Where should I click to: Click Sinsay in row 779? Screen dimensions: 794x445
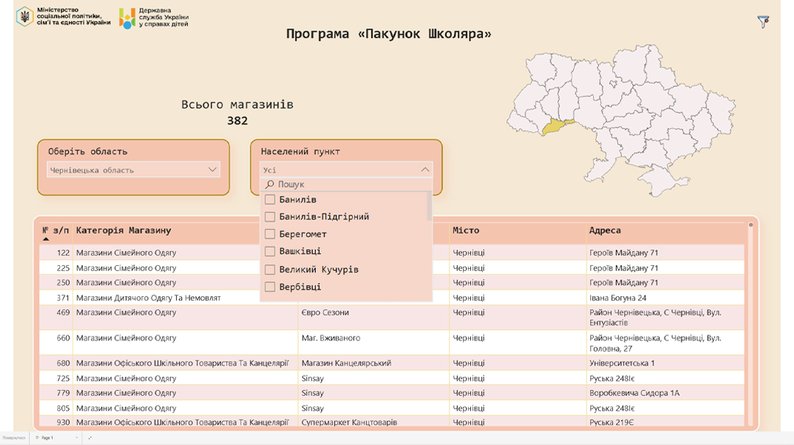312,393
